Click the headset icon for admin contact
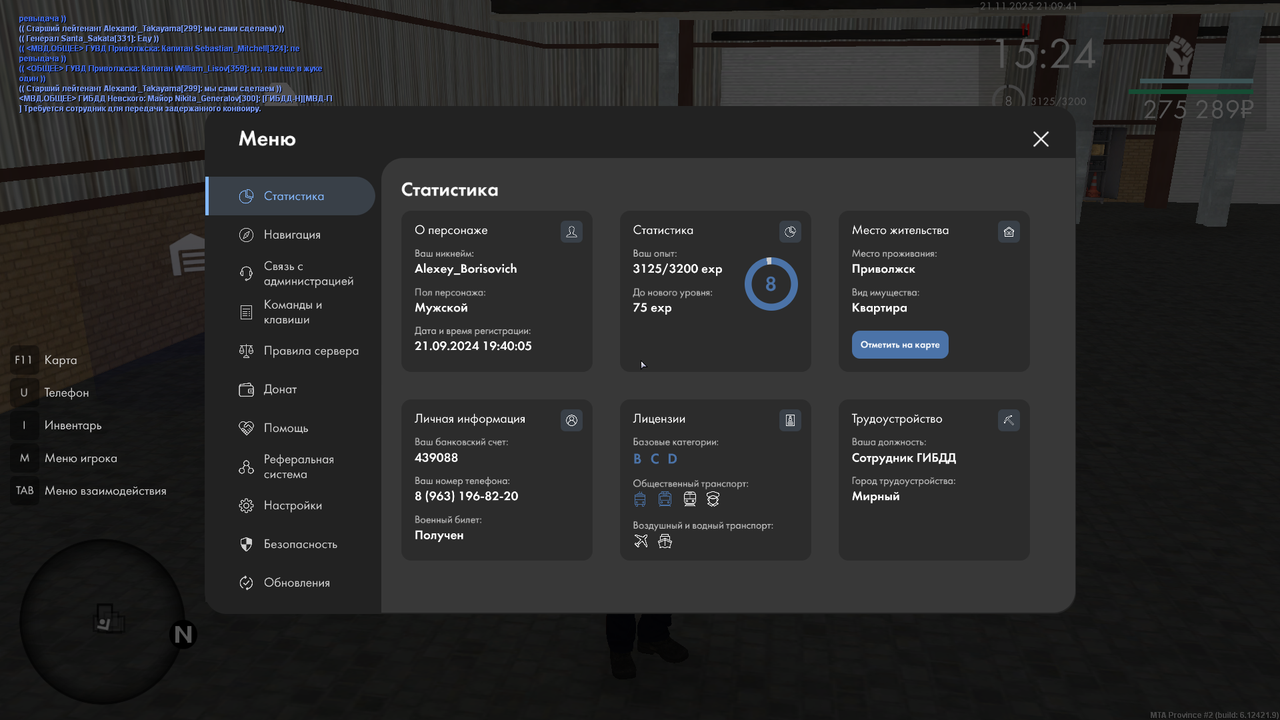The width and height of the screenshot is (1280, 720). [246, 273]
